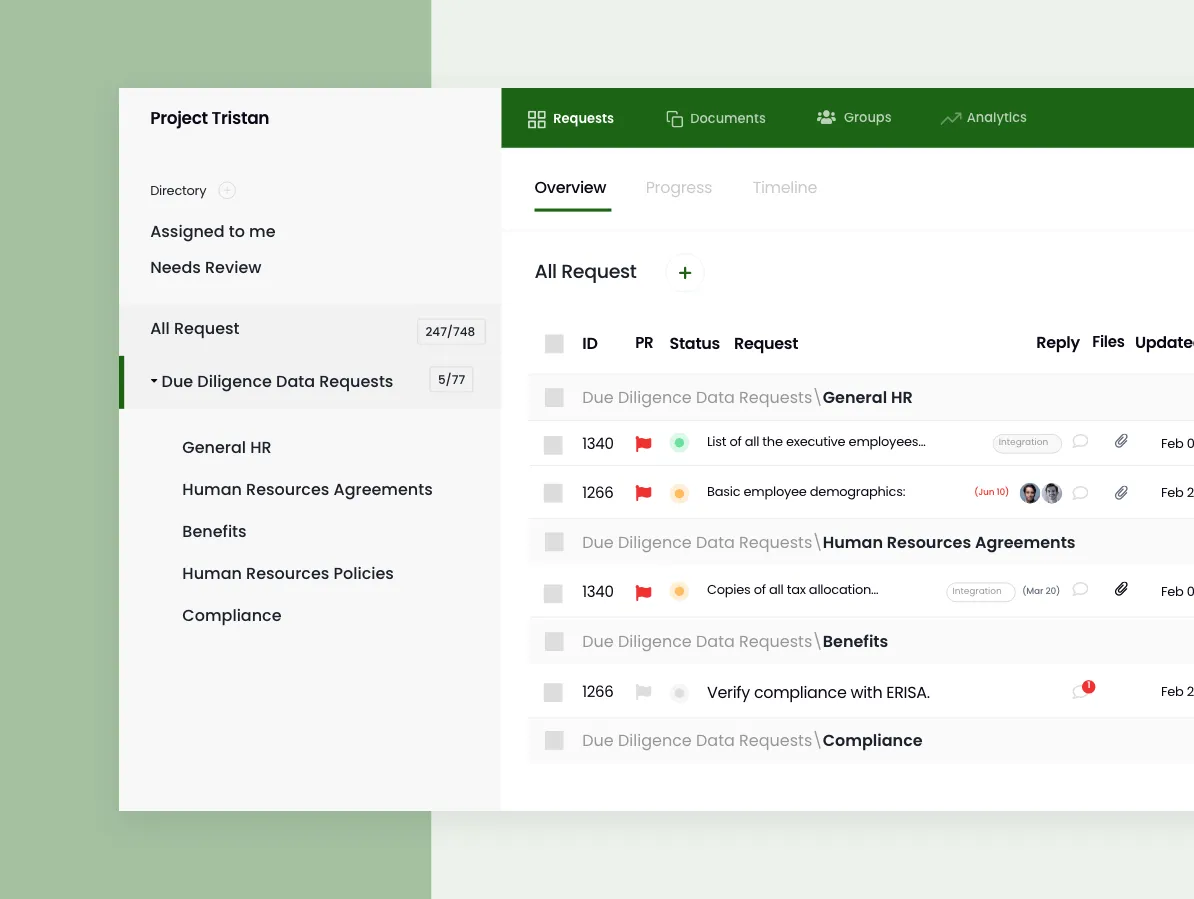Open attachment paperclip on List of executive employees row
Image resolution: width=1194 pixels, height=899 pixels.
[x=1121, y=442]
